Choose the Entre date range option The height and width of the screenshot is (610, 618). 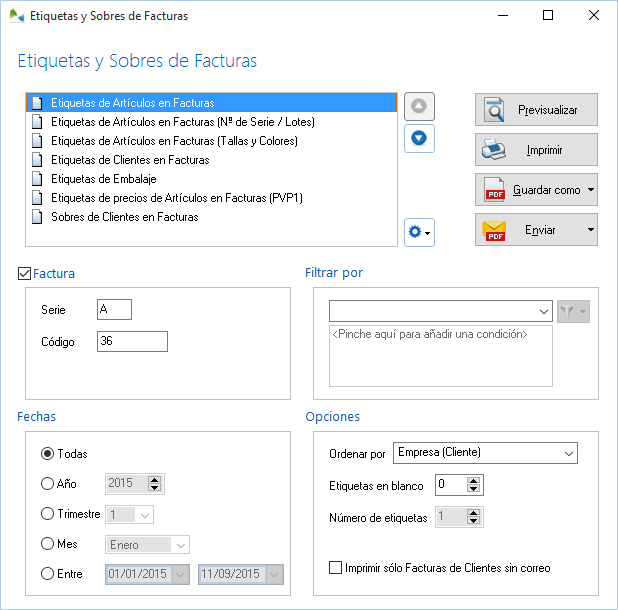[47, 574]
